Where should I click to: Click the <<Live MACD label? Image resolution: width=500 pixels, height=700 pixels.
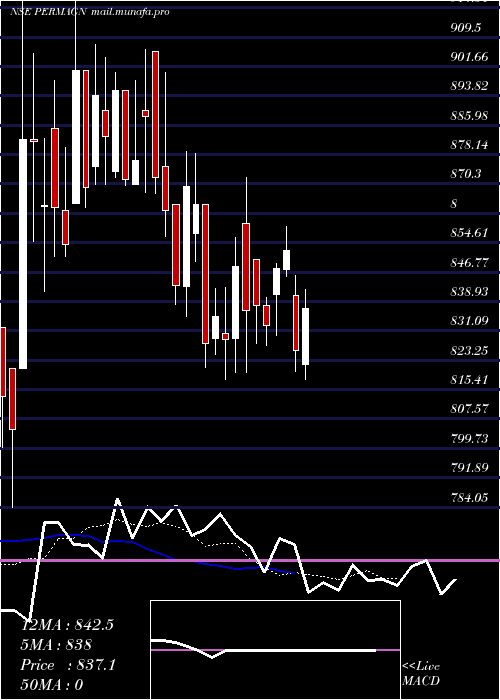(421, 674)
